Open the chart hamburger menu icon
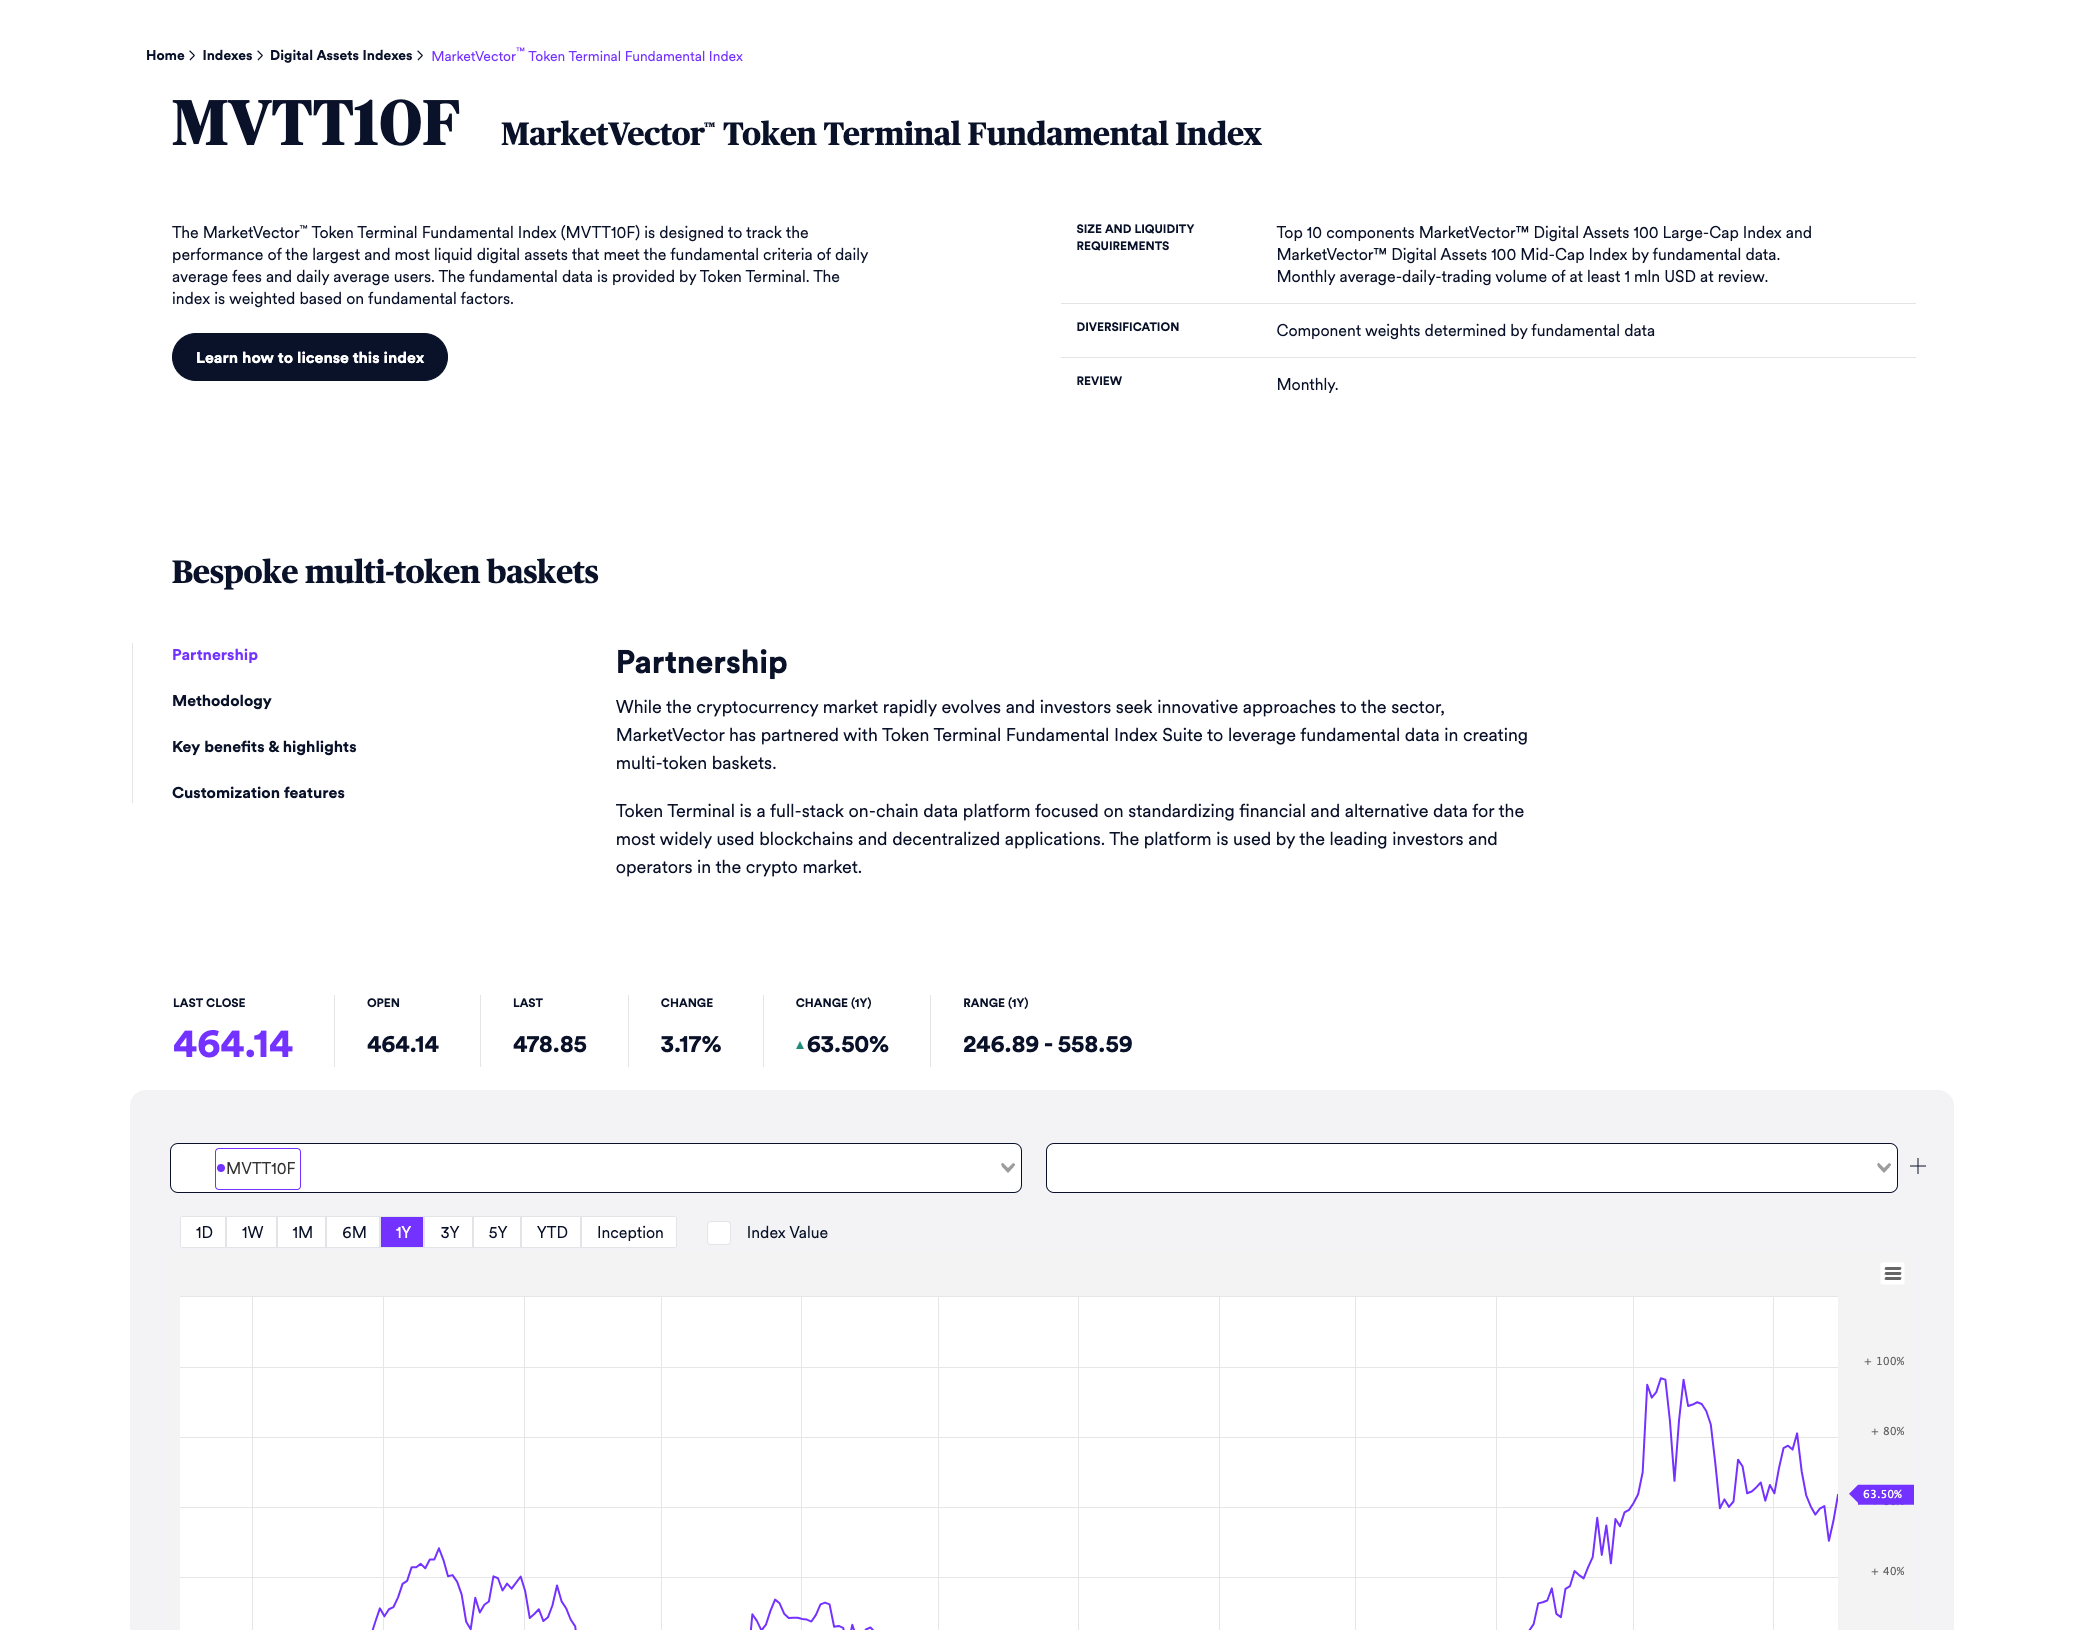 pos(1892,1273)
